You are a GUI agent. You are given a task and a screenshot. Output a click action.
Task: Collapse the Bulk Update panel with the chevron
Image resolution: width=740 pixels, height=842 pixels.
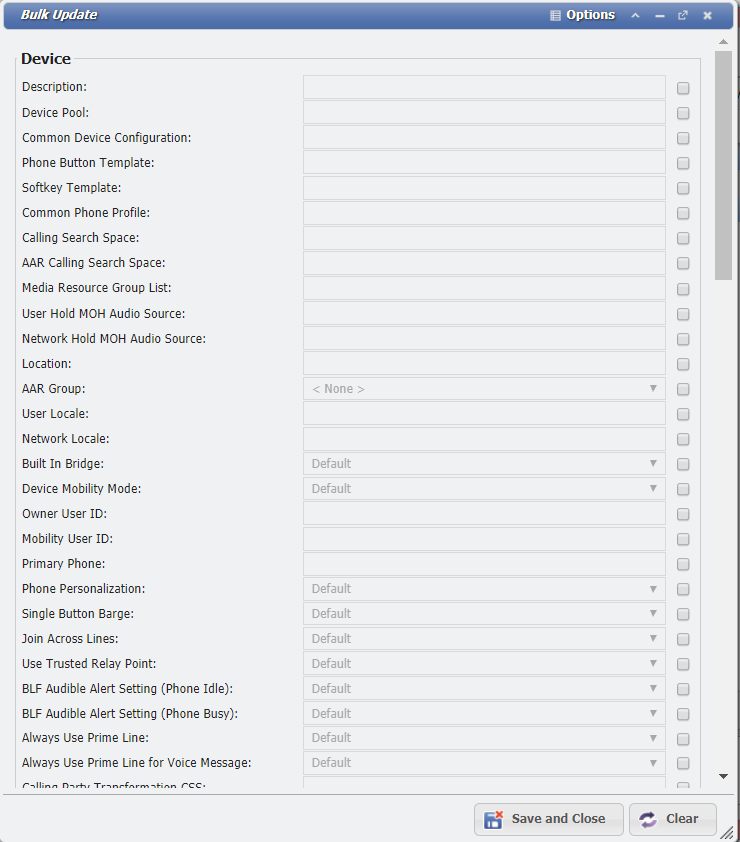[635, 15]
